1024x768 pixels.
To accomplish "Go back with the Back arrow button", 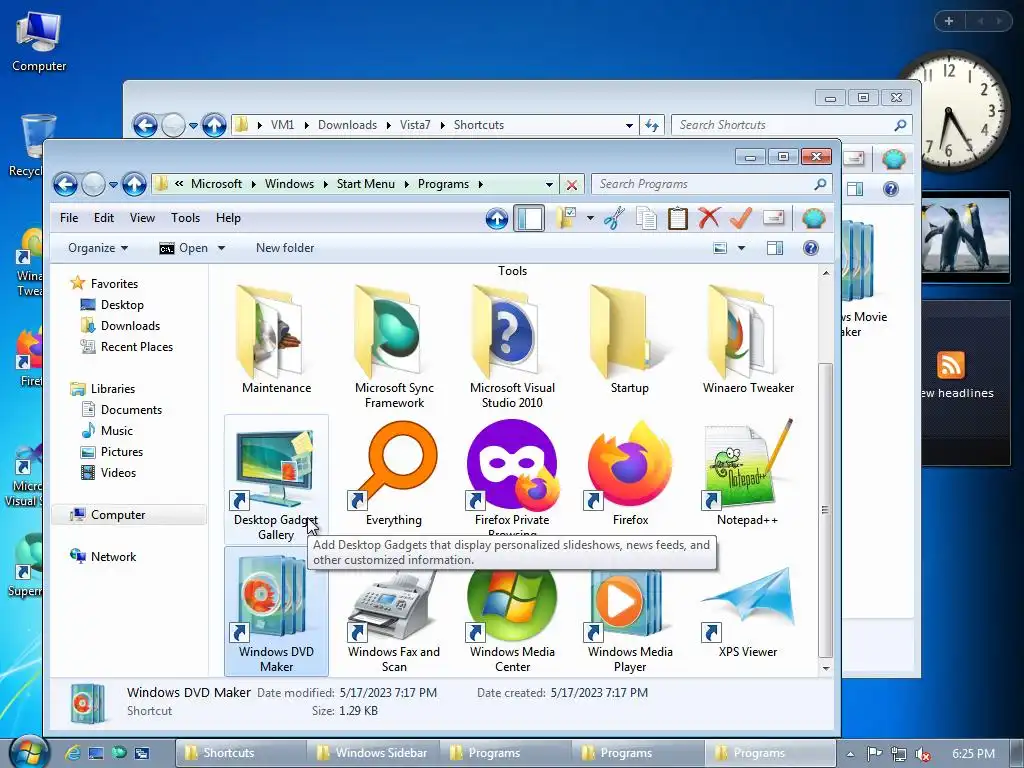I will pyautogui.click(x=65, y=185).
